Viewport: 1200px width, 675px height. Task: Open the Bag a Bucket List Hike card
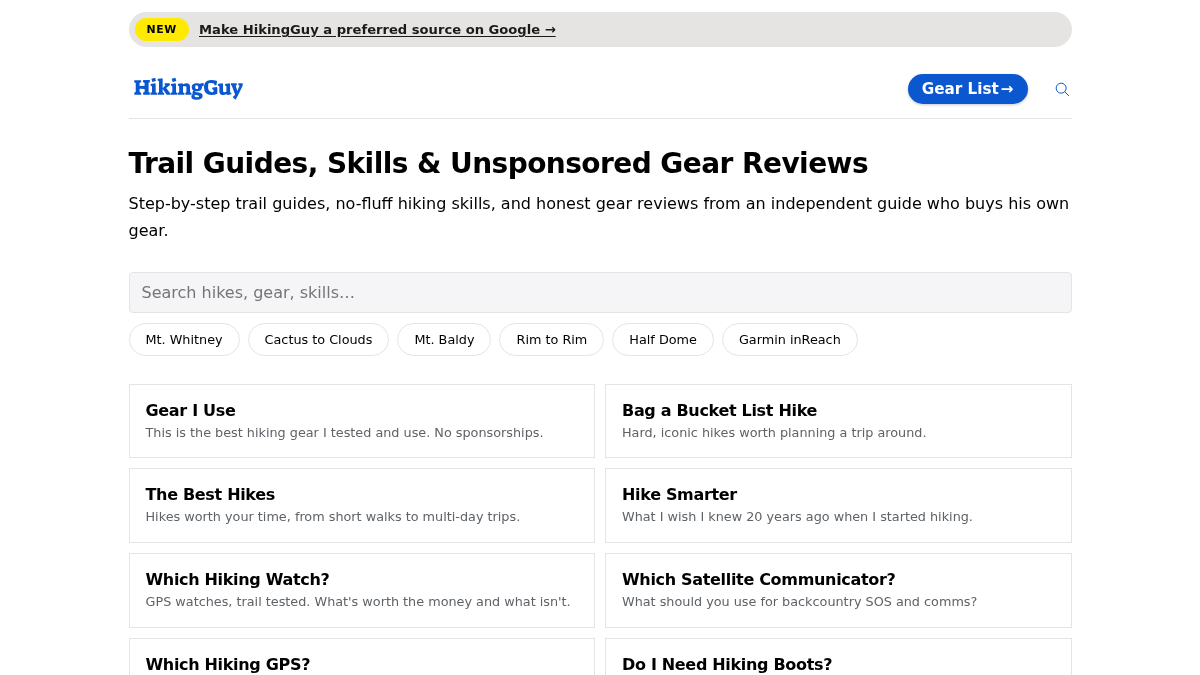(838, 421)
